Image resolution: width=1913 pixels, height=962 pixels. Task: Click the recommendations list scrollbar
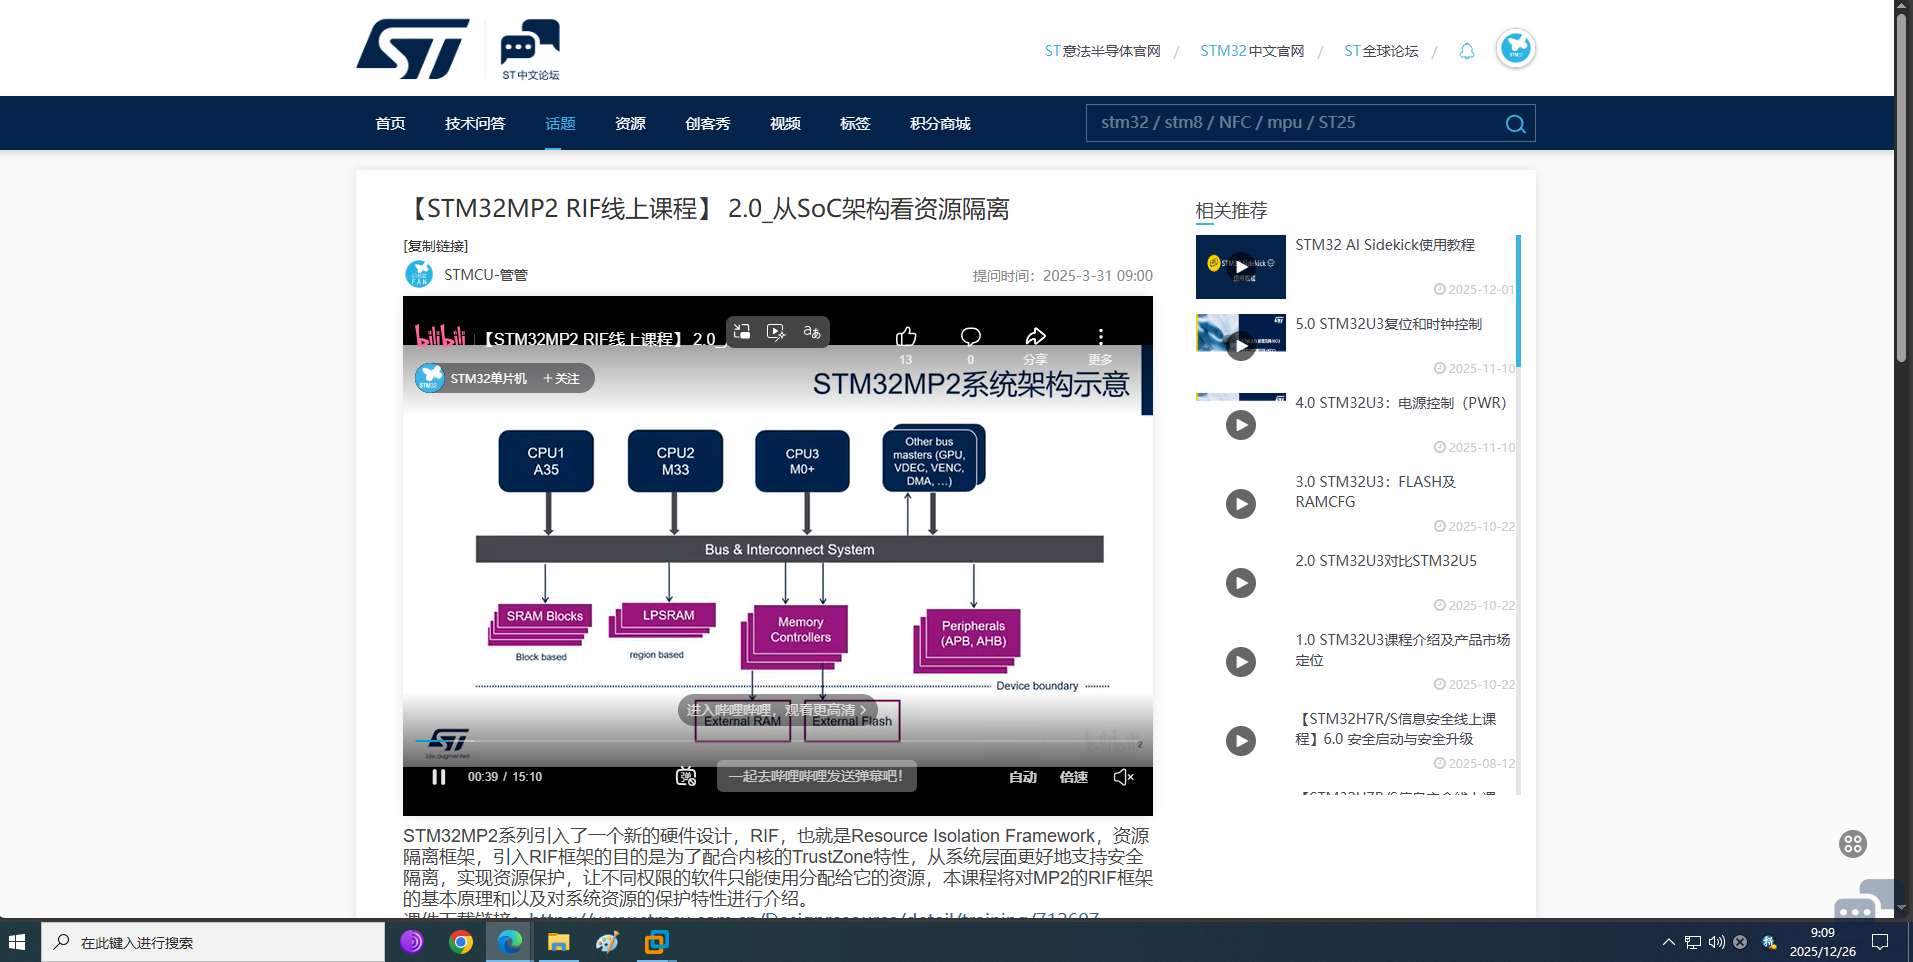tap(1518, 301)
